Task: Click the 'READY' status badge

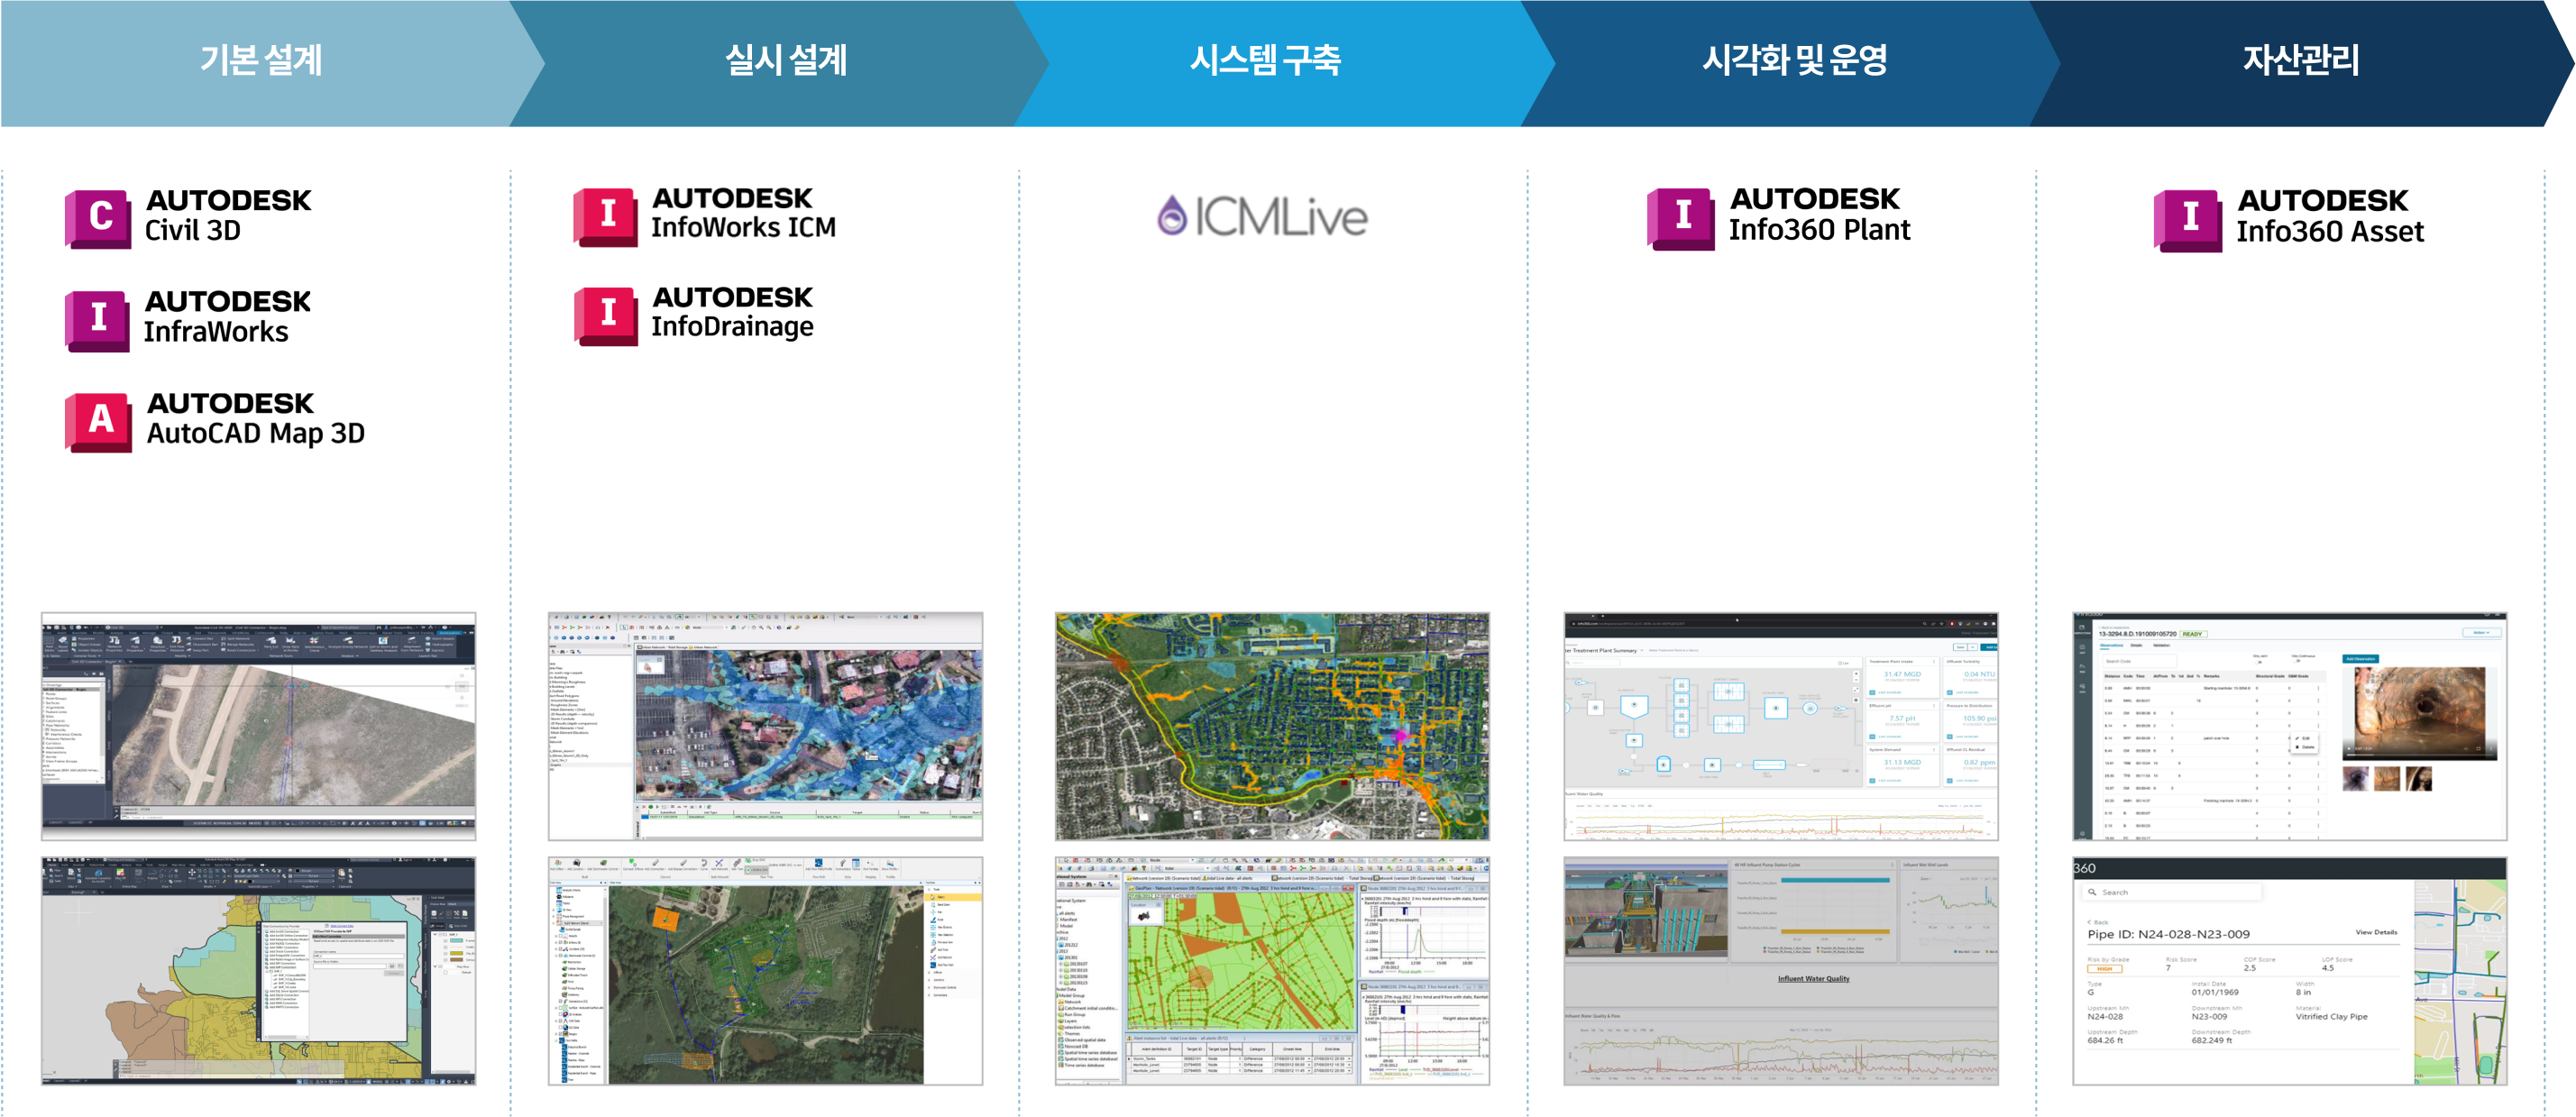Action: click(x=2192, y=634)
